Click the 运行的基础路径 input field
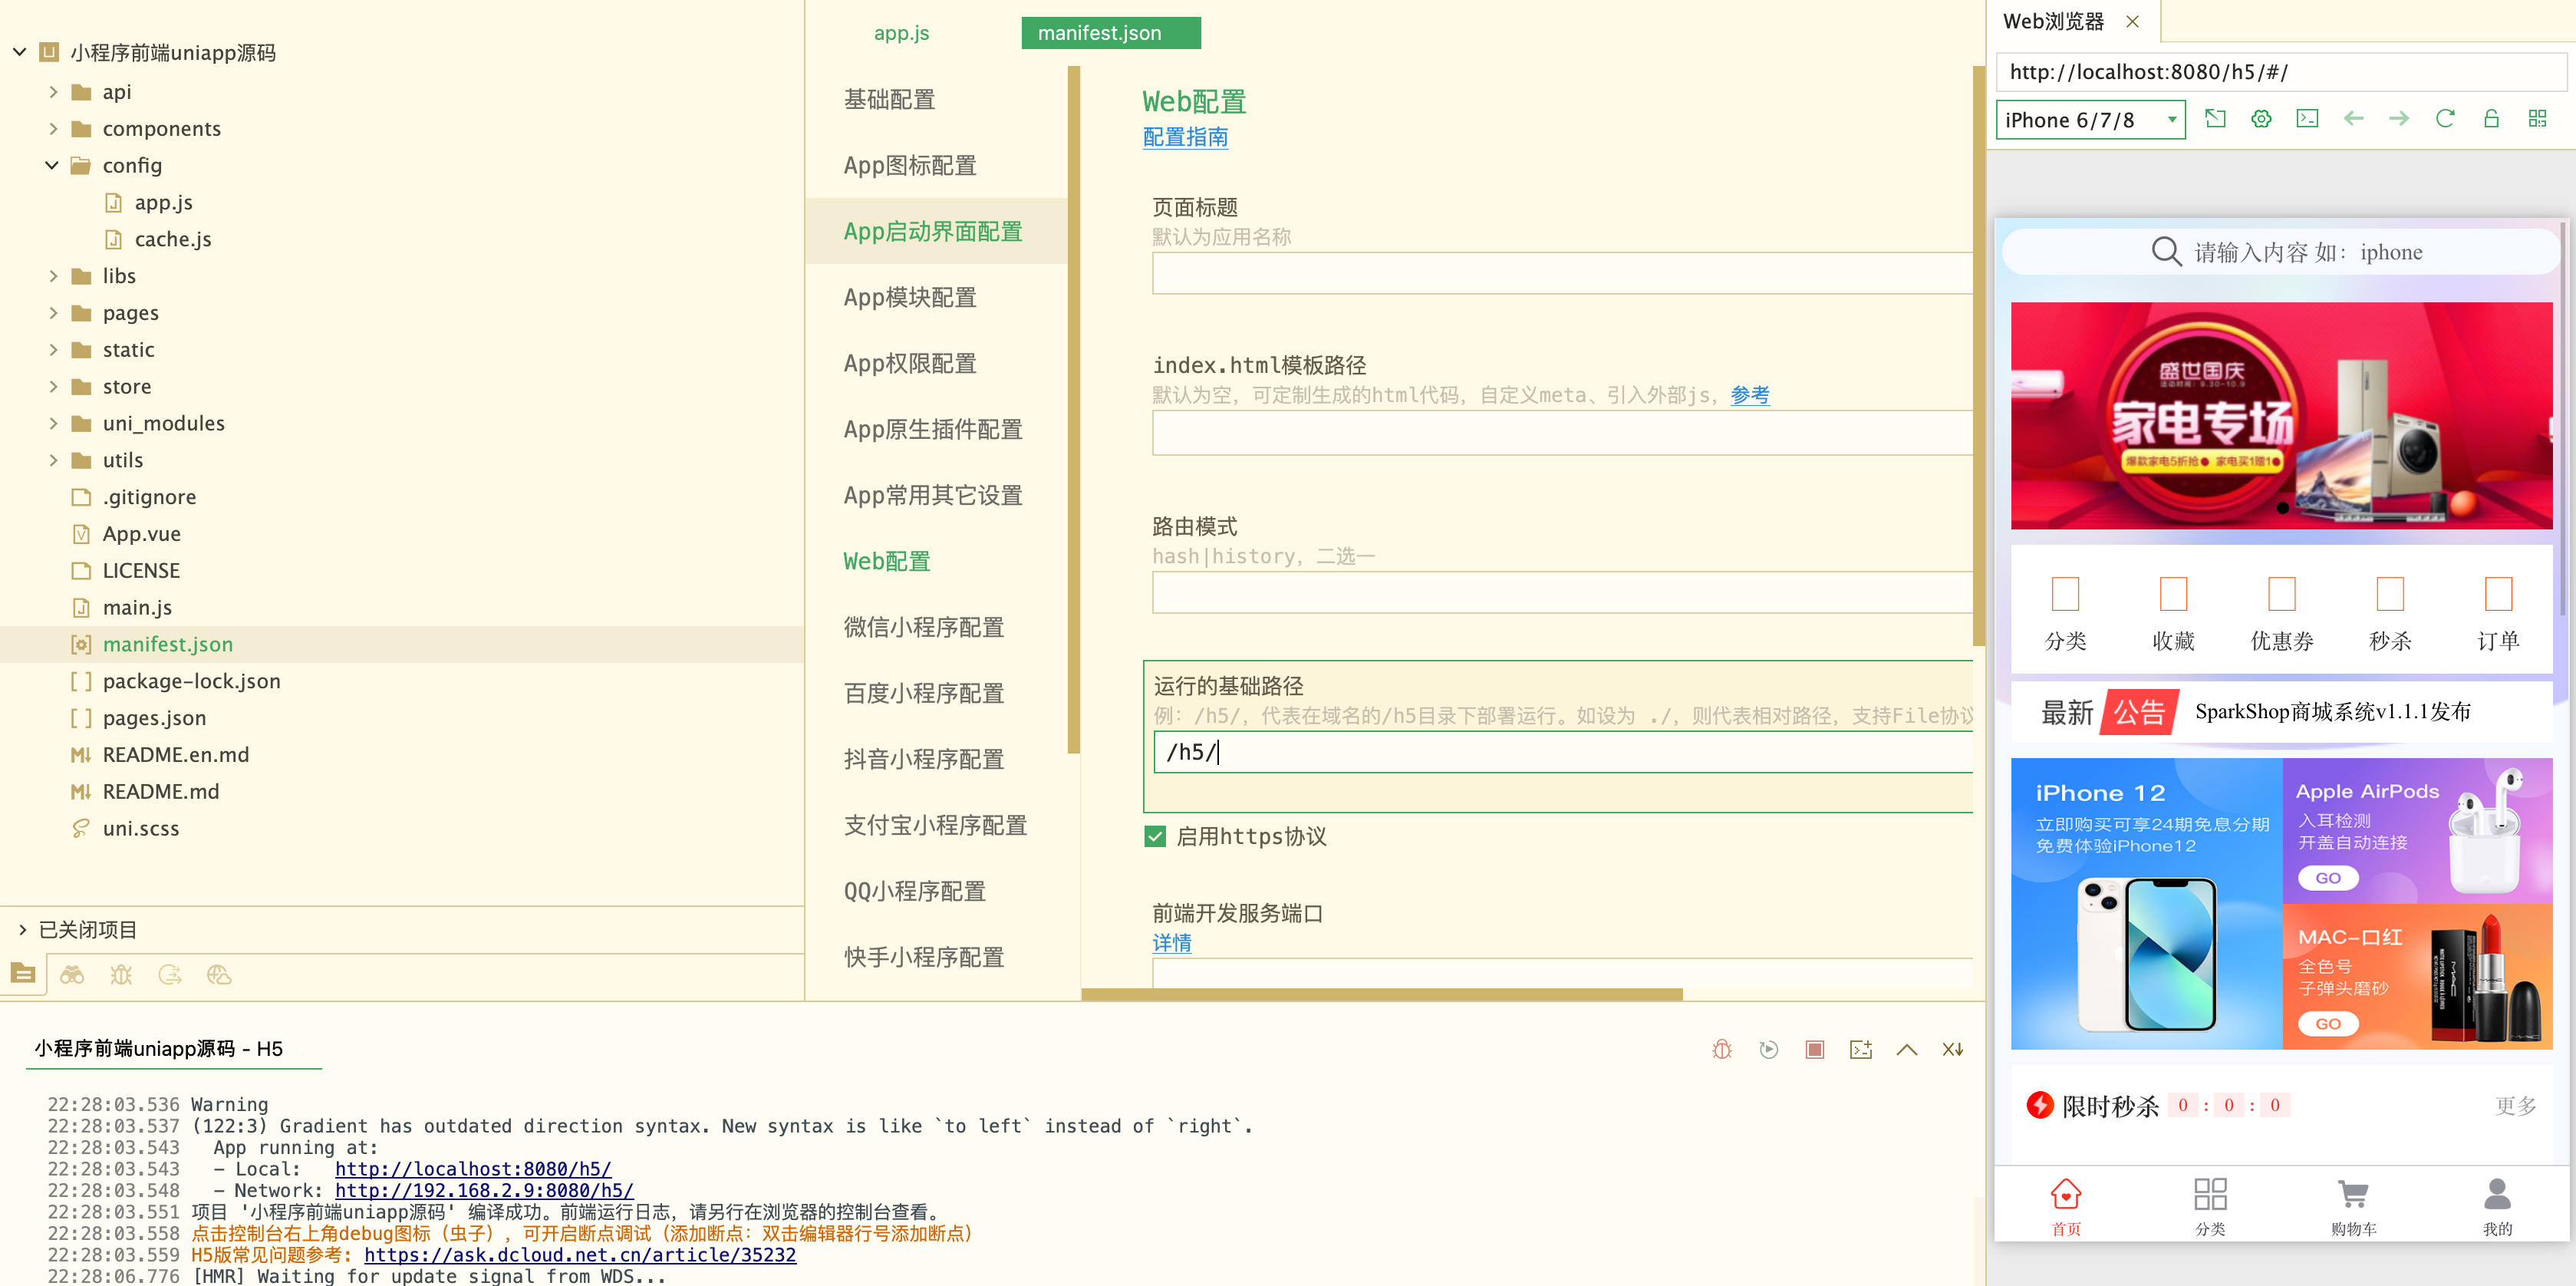The height and width of the screenshot is (1286, 2576). point(1562,751)
